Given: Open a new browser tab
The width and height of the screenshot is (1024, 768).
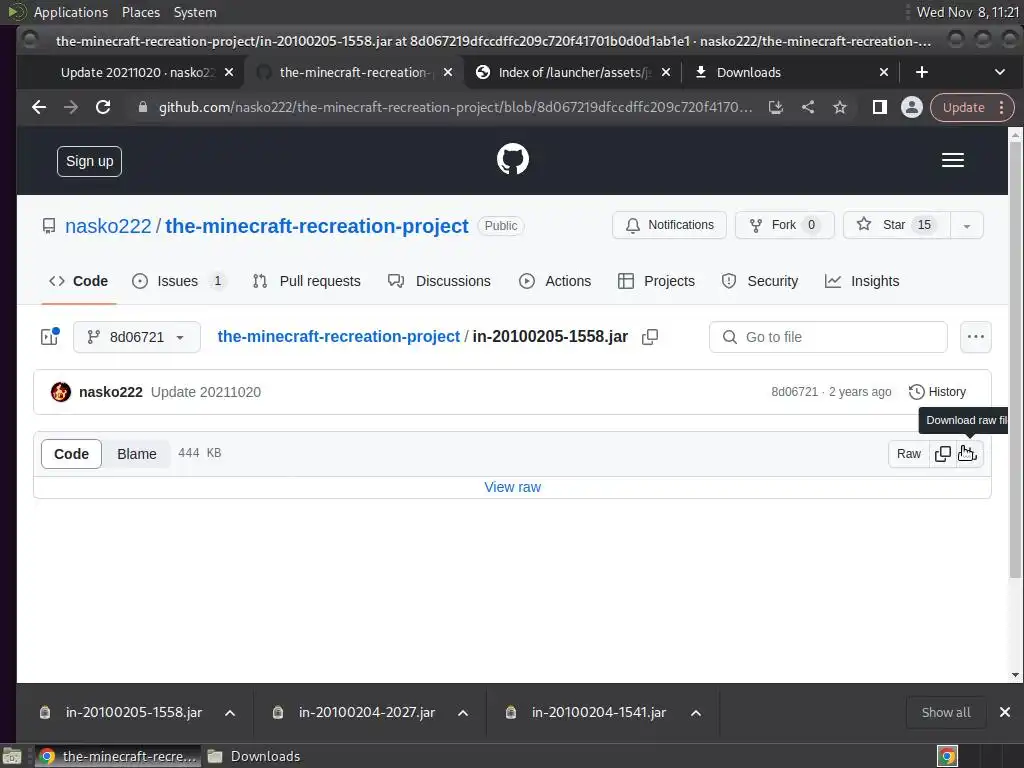Looking at the screenshot, I should (921, 72).
